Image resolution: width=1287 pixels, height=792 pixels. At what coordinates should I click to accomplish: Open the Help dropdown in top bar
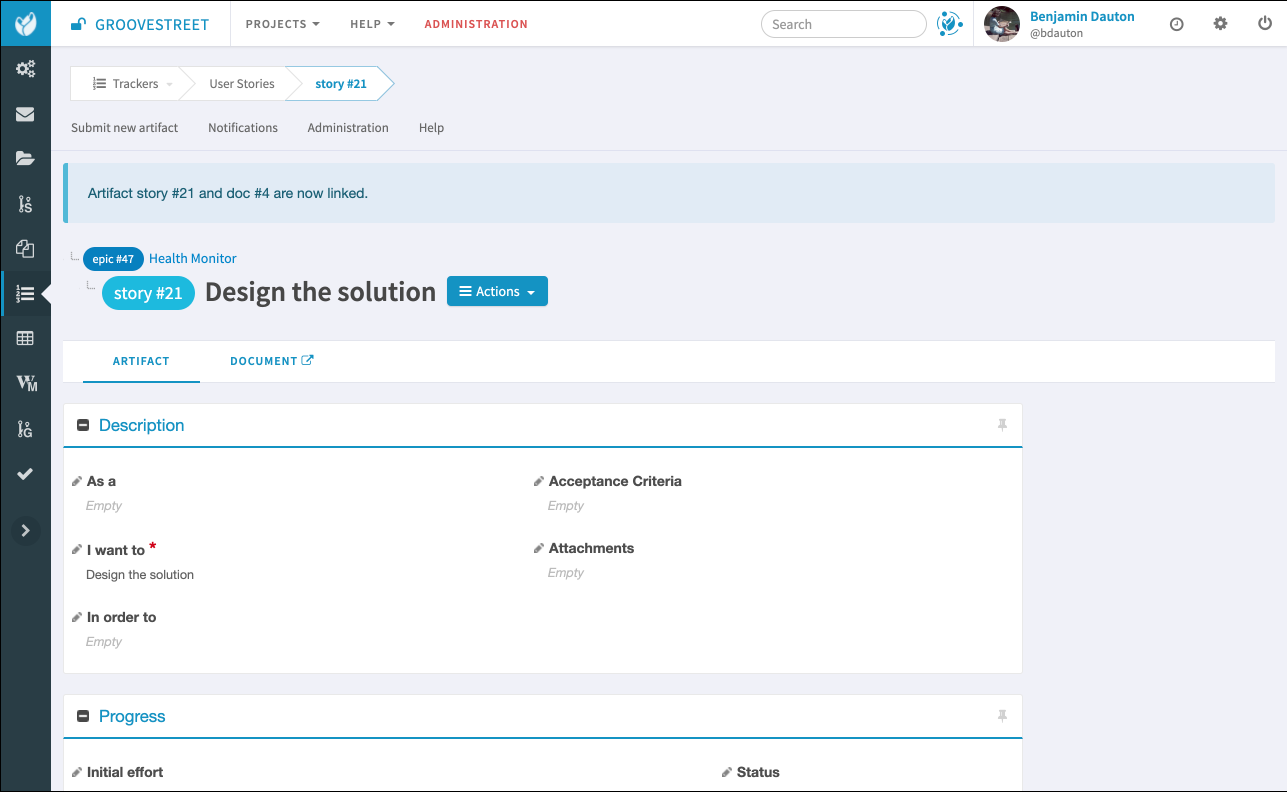(372, 24)
